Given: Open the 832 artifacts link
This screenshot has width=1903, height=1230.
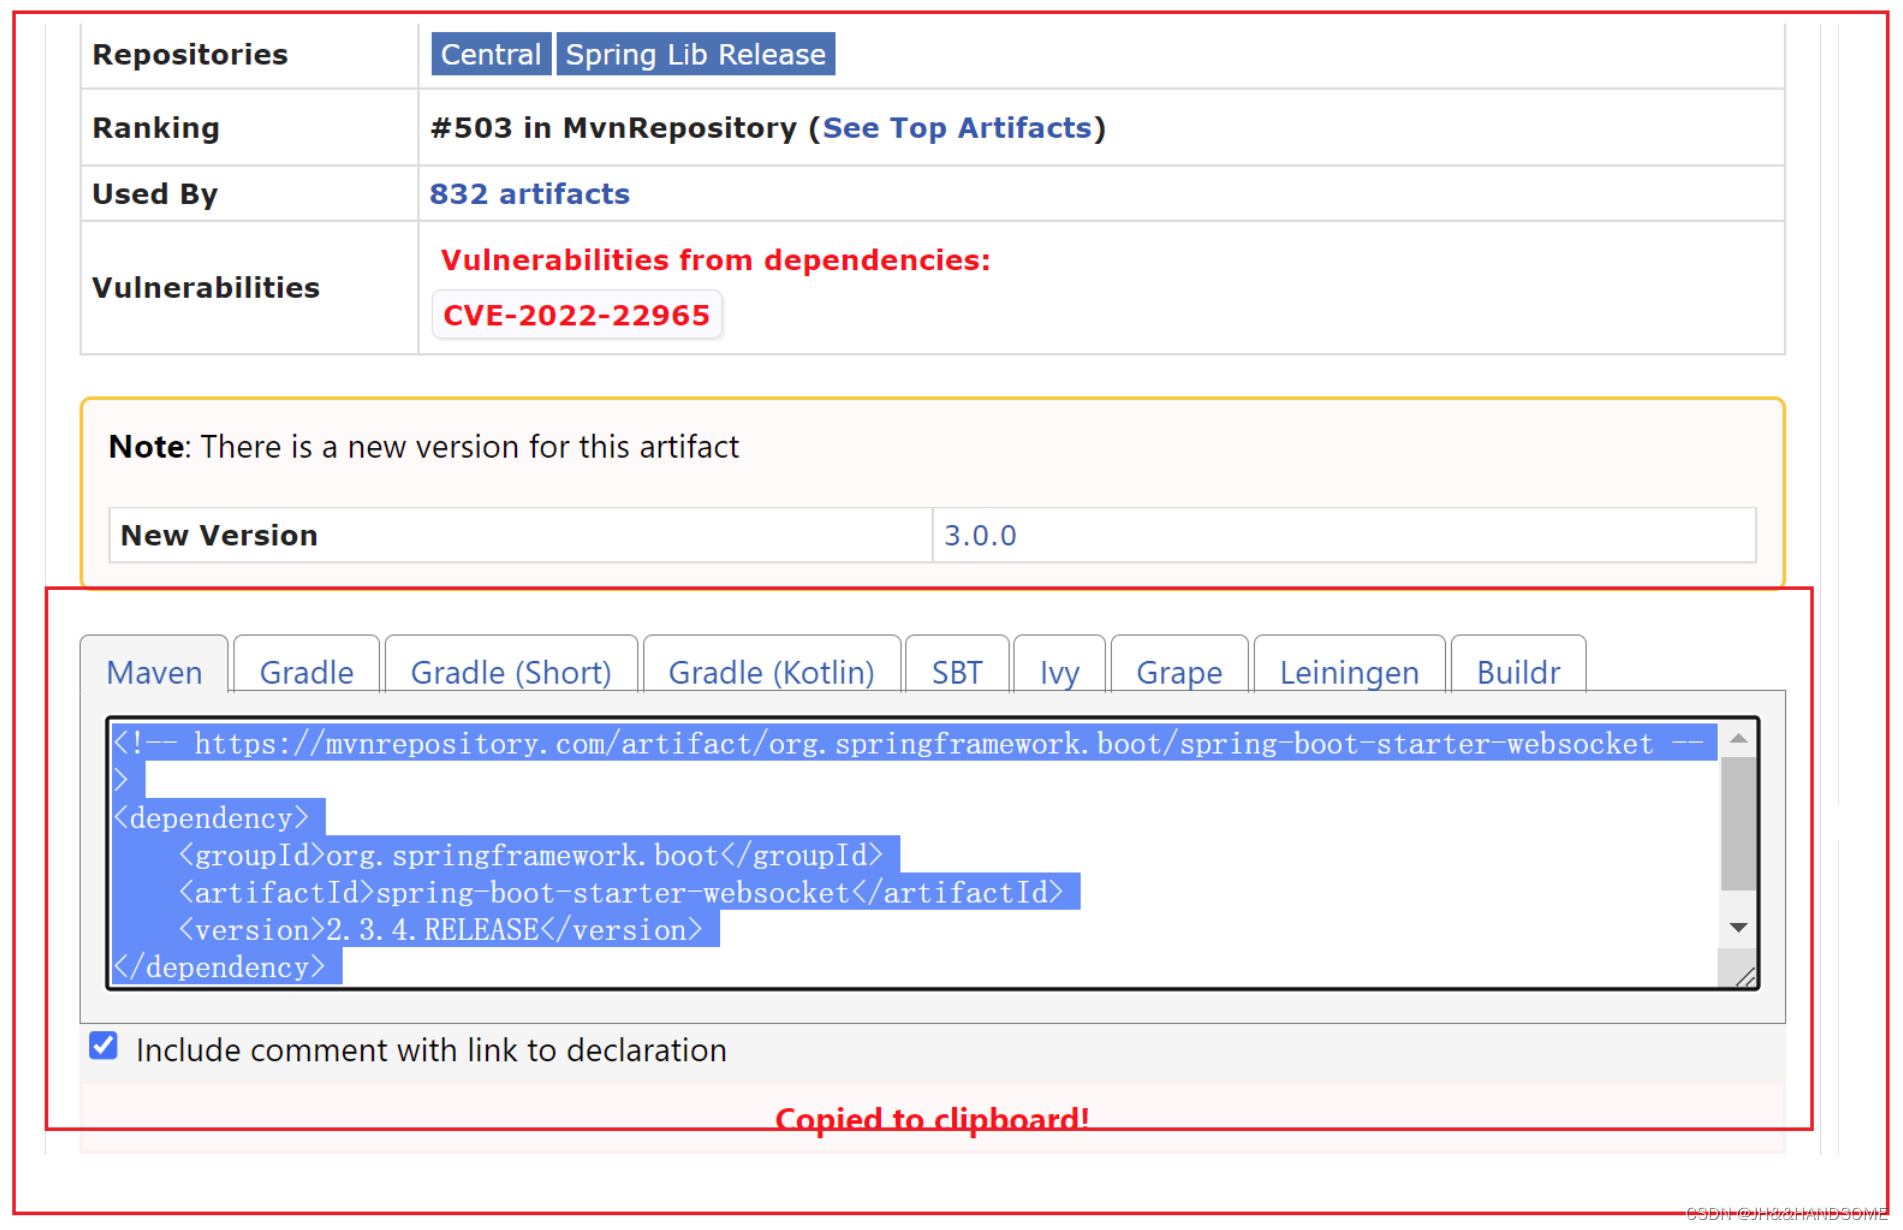Looking at the screenshot, I should pyautogui.click(x=529, y=194).
